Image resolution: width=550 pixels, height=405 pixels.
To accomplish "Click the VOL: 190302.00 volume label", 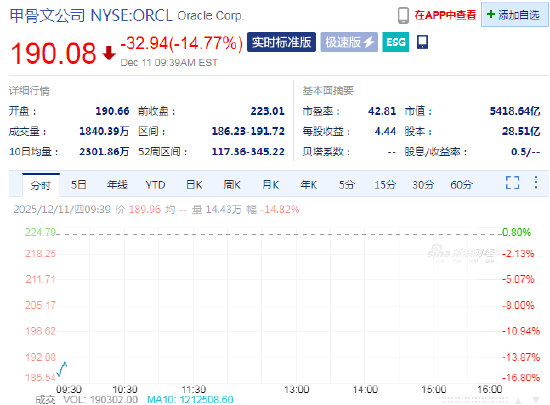I will [100, 400].
